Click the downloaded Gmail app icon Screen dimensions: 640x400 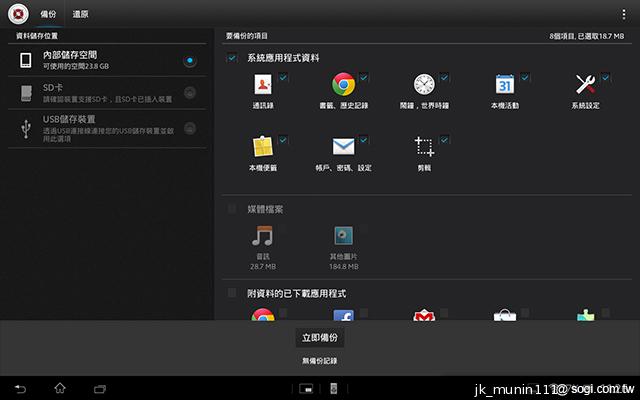(x=424, y=315)
